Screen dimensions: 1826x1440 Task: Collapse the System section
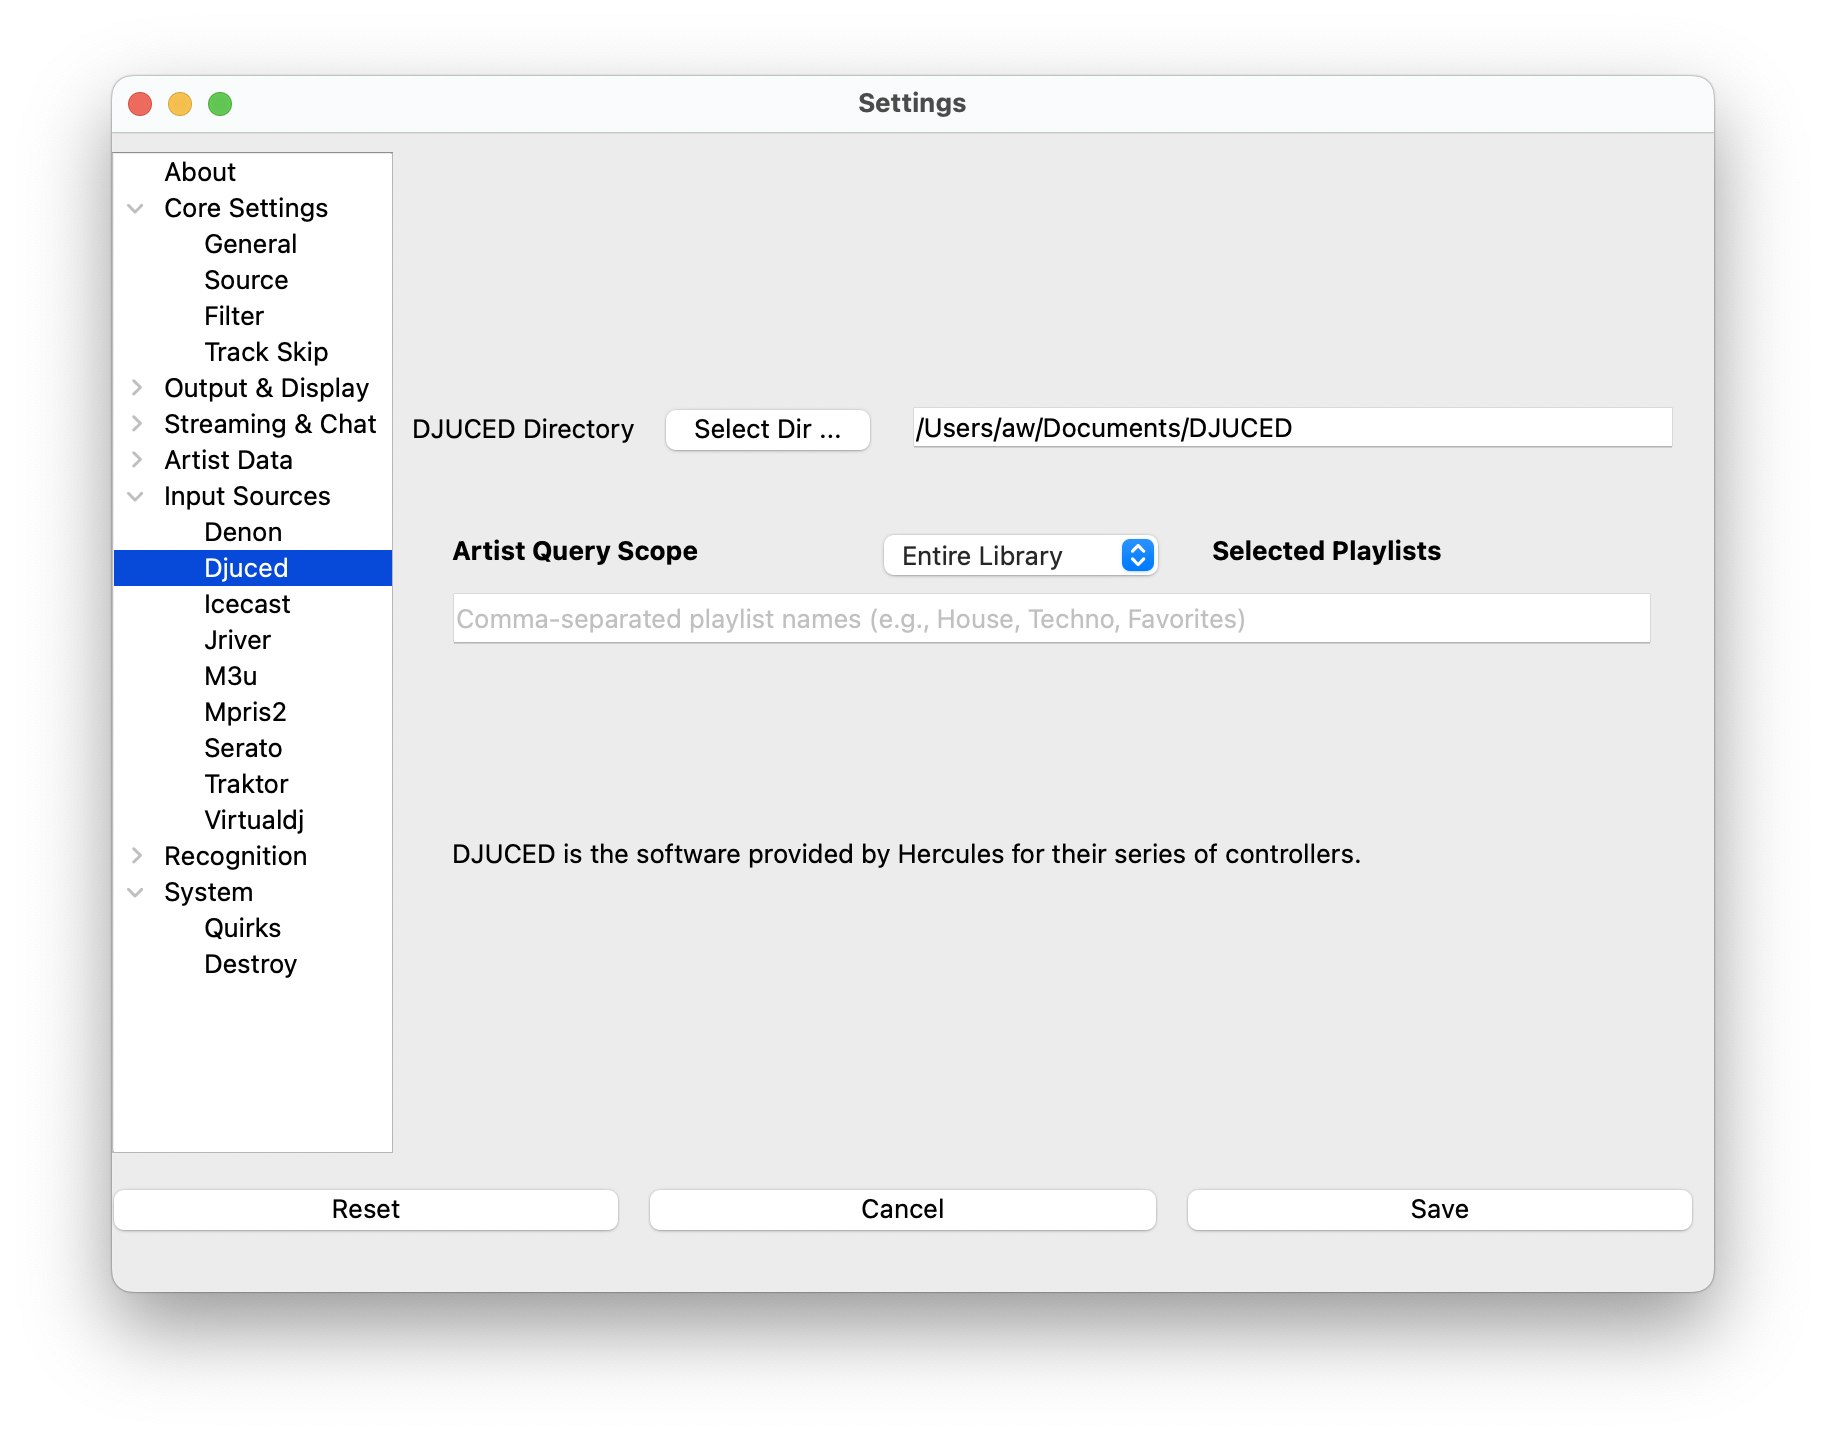pos(136,891)
